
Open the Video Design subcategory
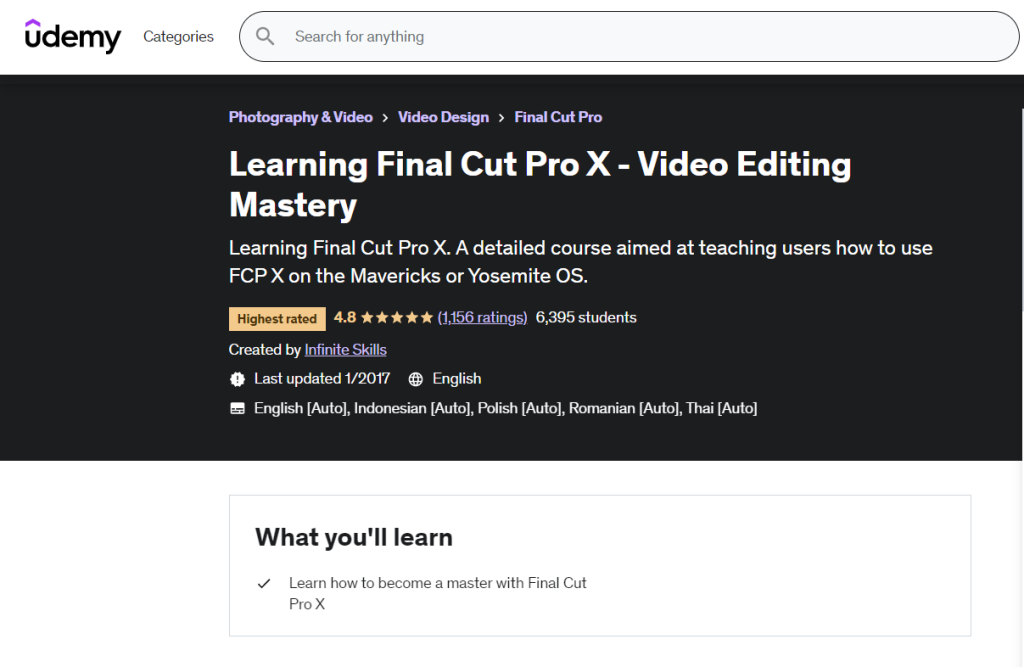pyautogui.click(x=444, y=117)
